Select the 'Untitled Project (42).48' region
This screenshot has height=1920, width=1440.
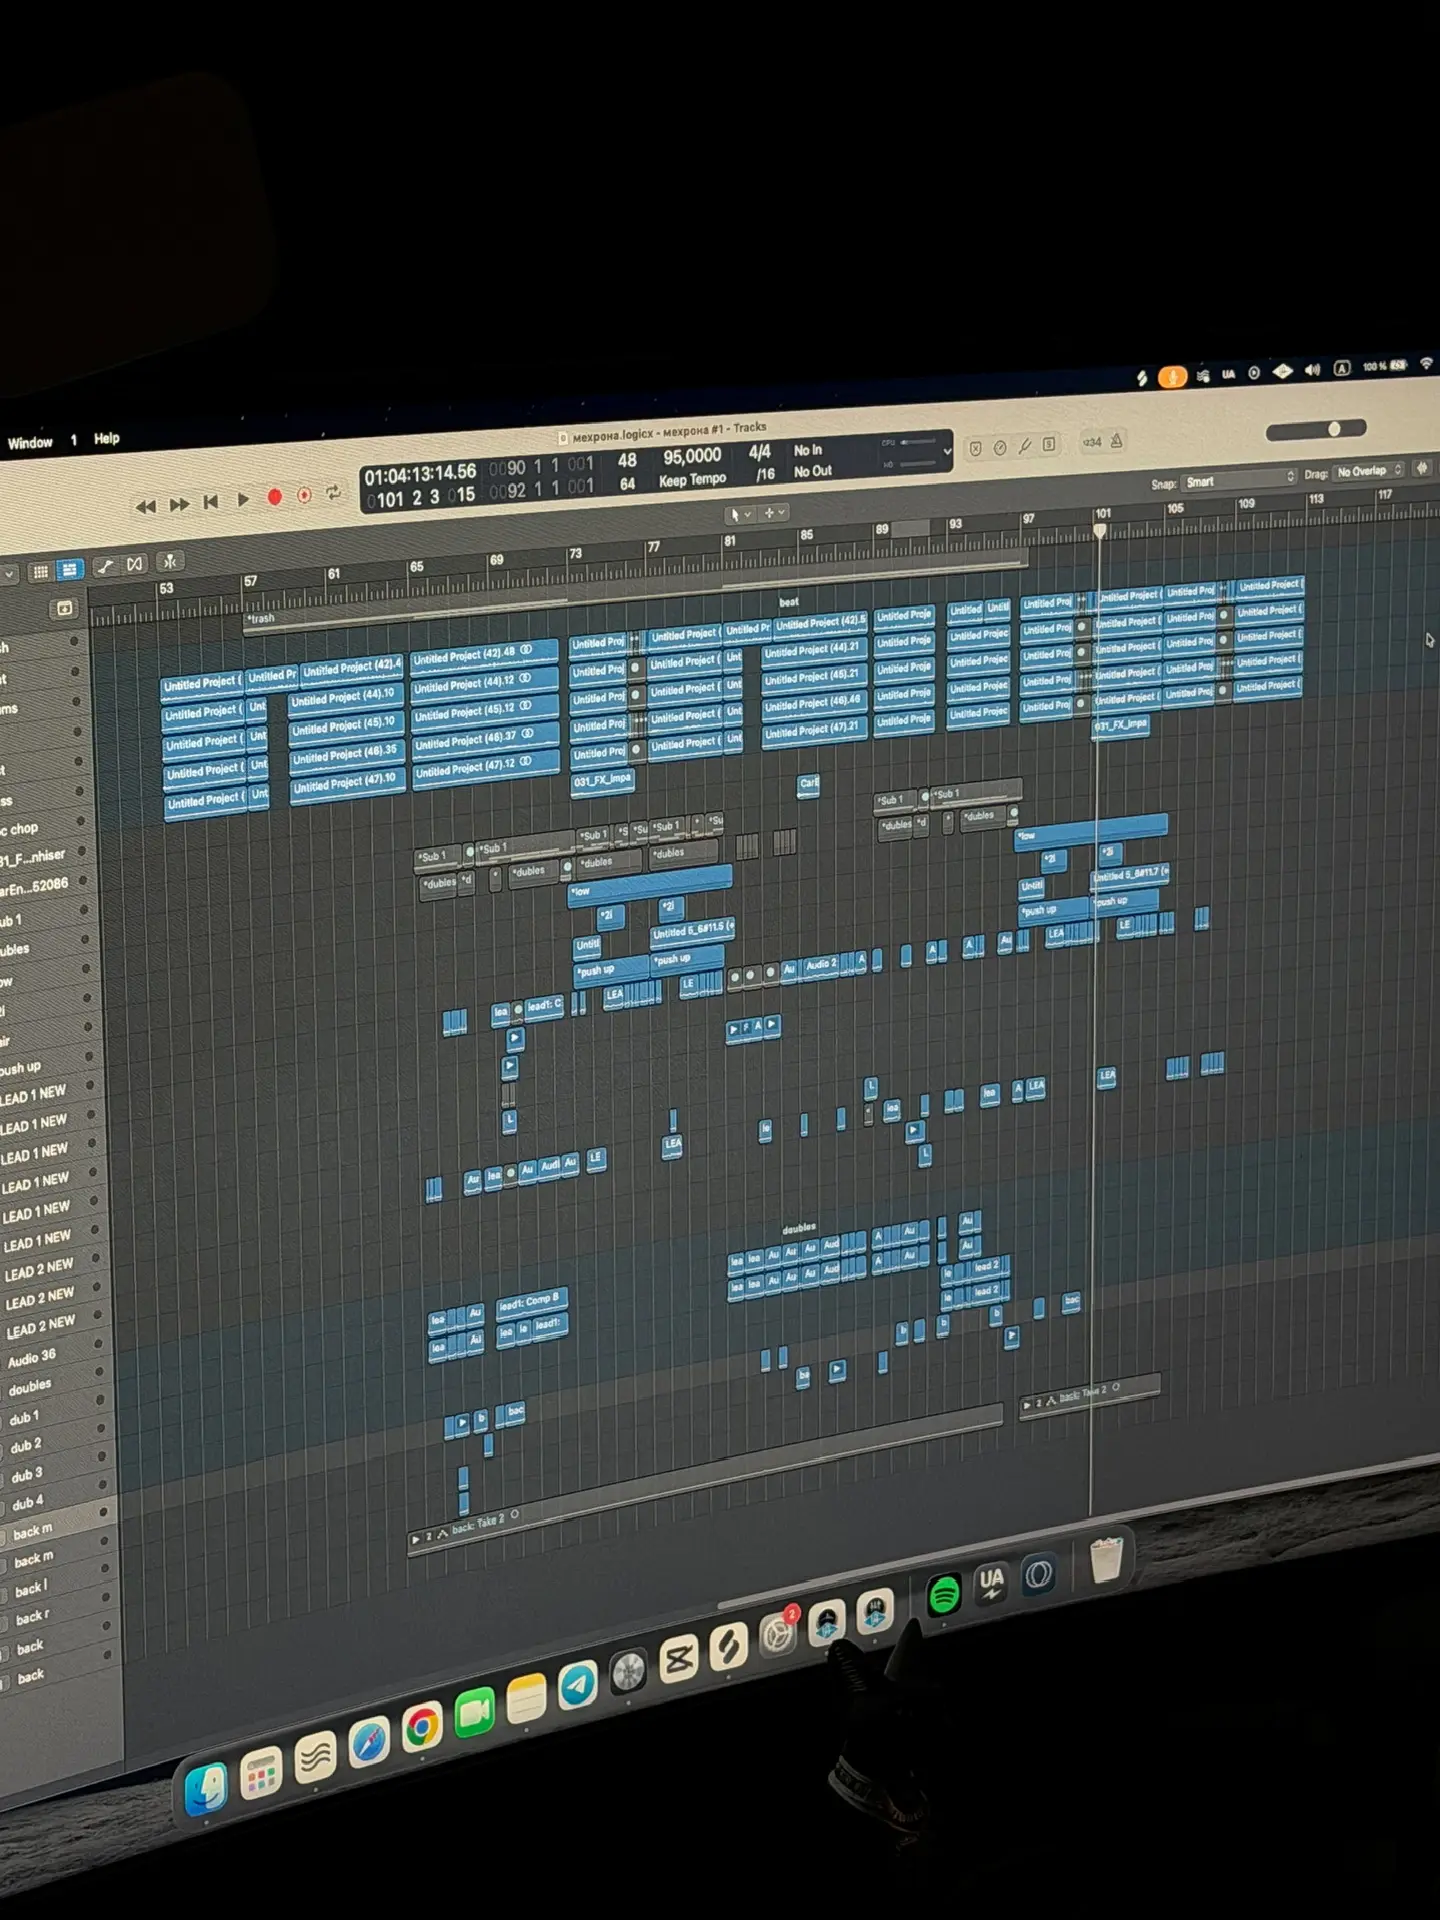point(485,655)
